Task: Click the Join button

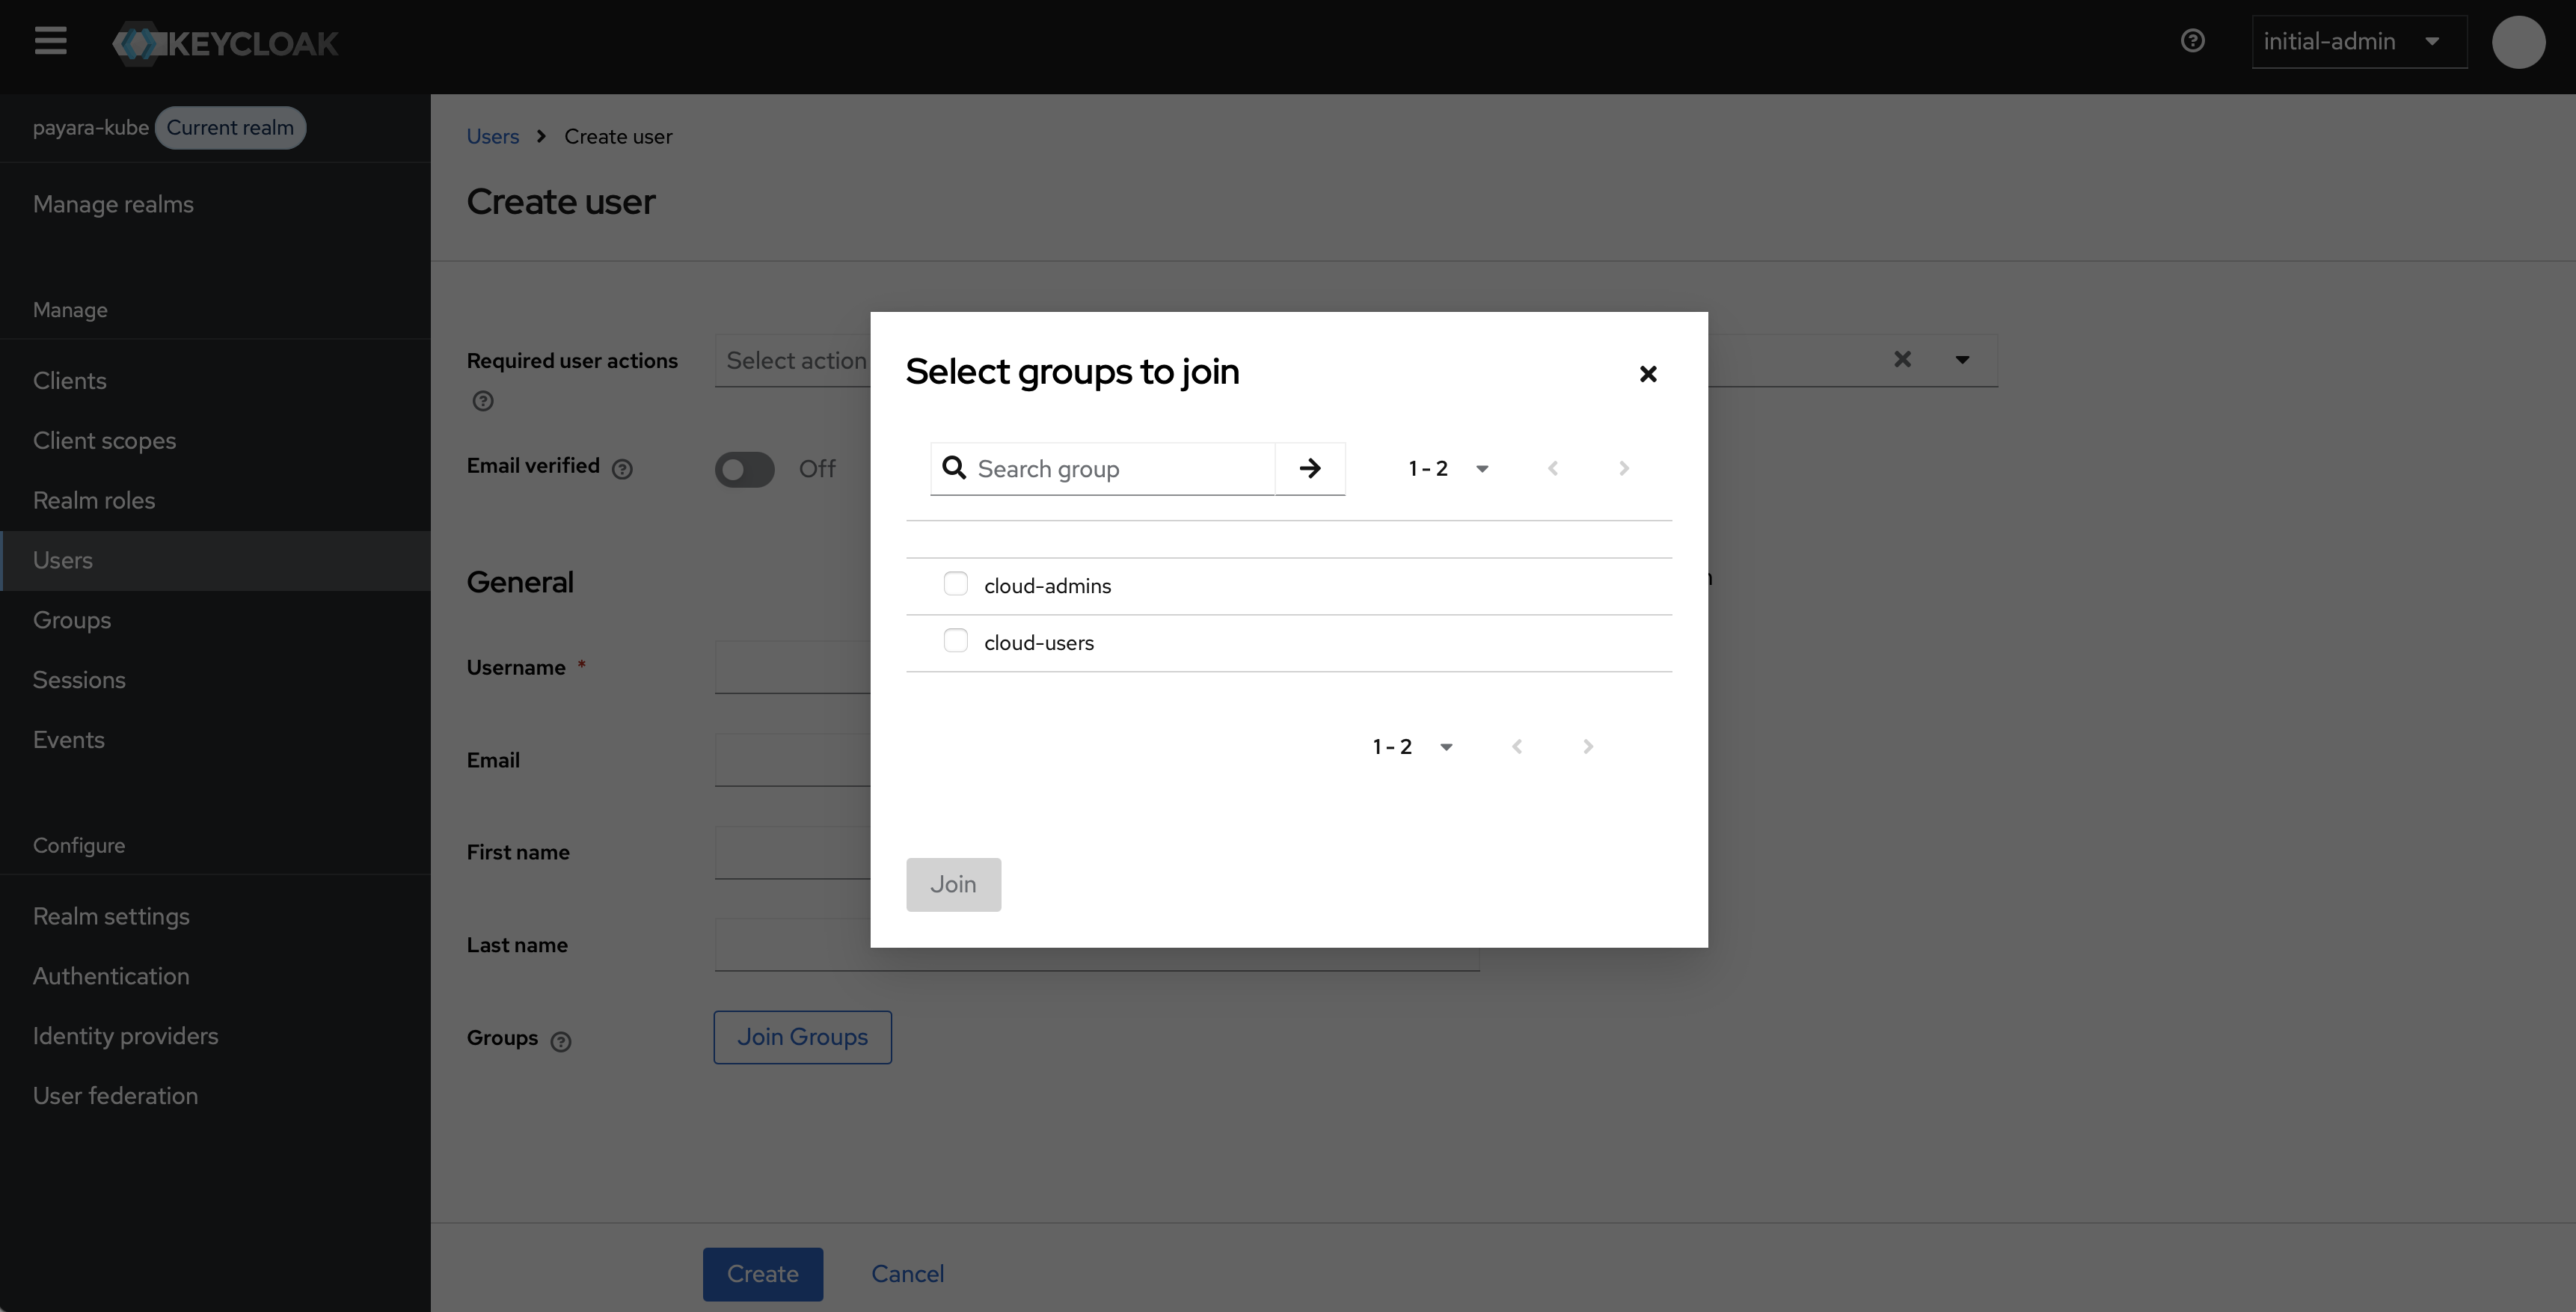Action: click(x=952, y=884)
